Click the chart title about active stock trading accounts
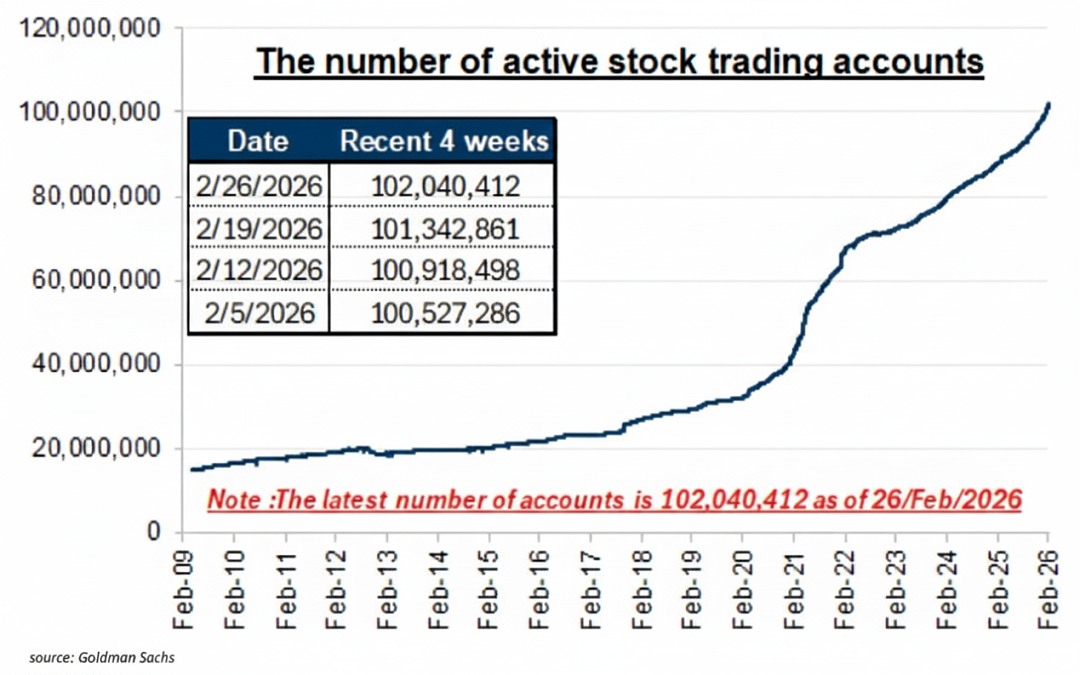 [619, 61]
